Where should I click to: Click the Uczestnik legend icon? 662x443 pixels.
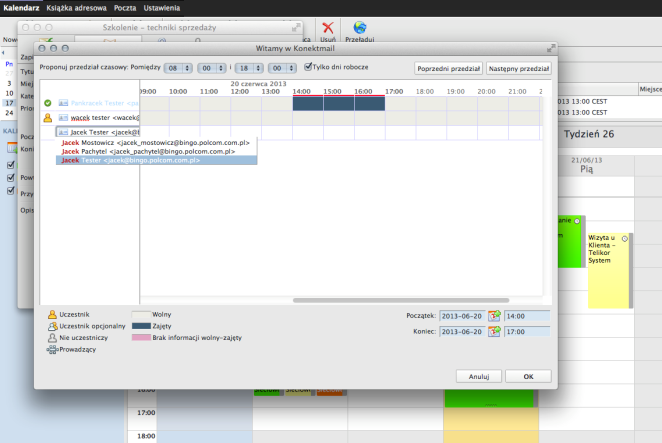[52, 315]
